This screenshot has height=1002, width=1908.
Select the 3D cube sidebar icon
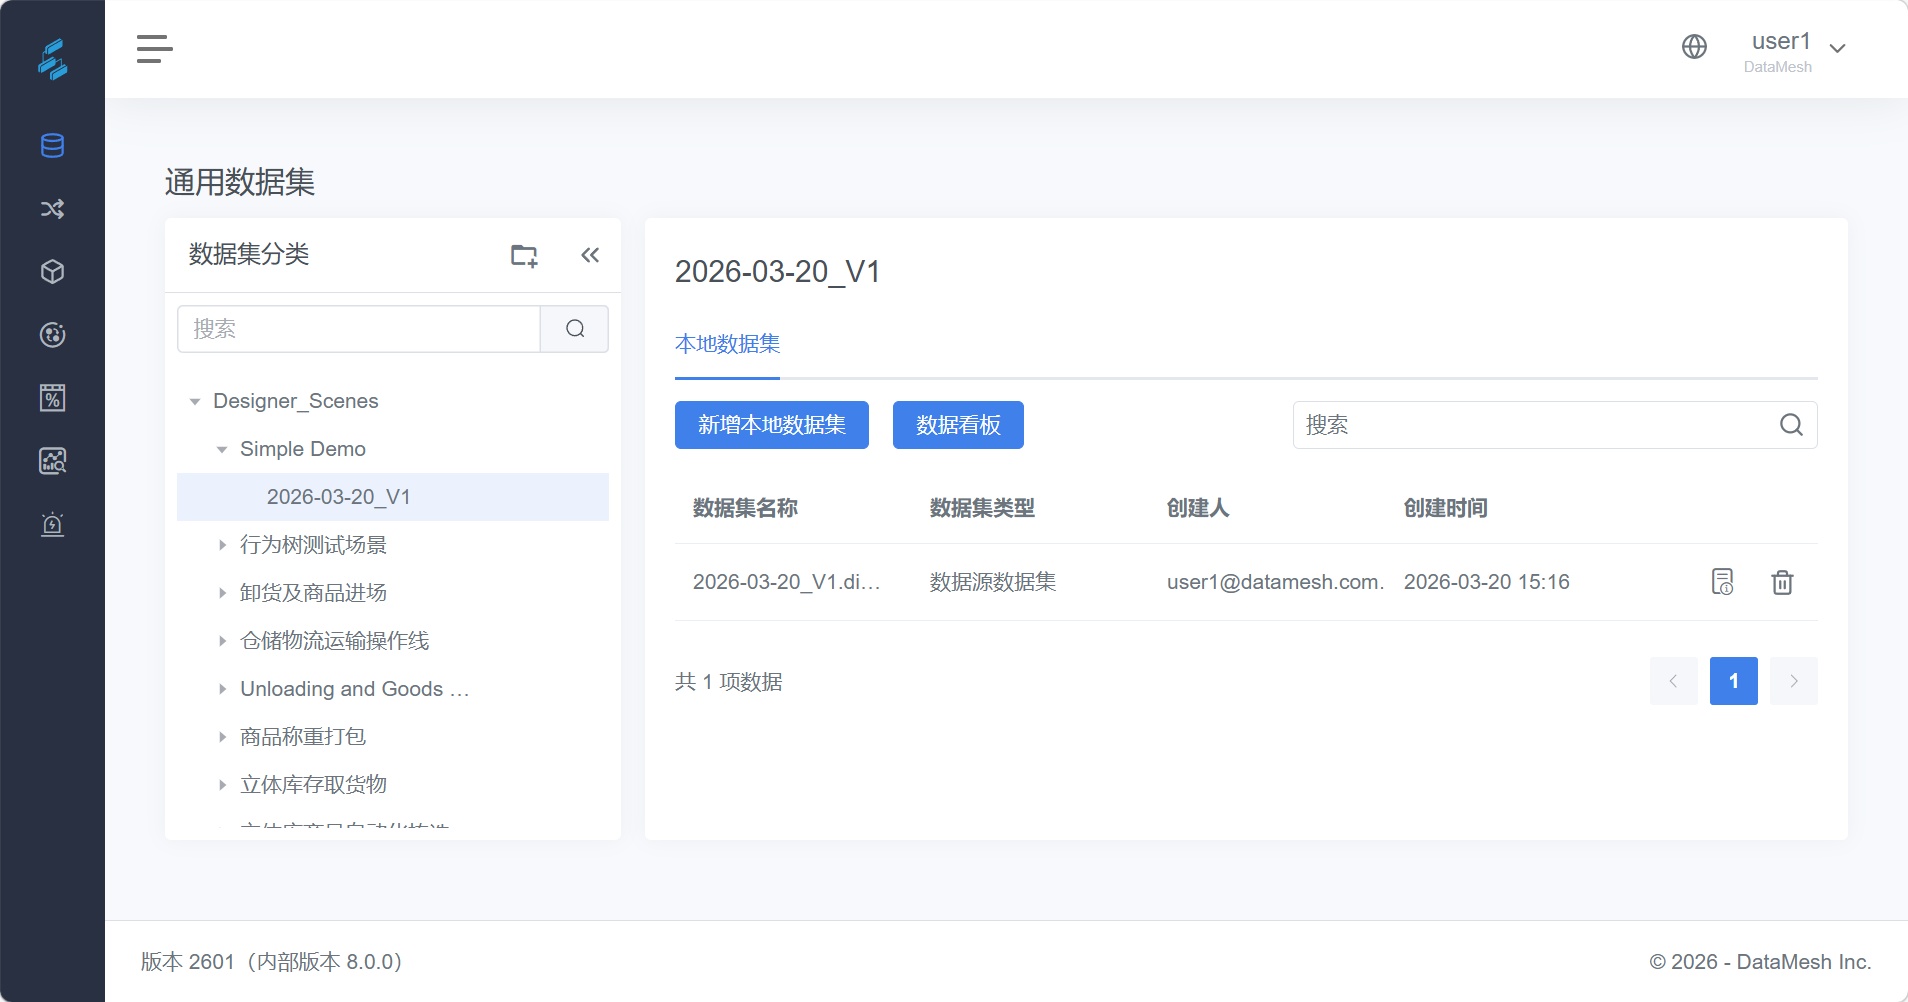(x=52, y=272)
